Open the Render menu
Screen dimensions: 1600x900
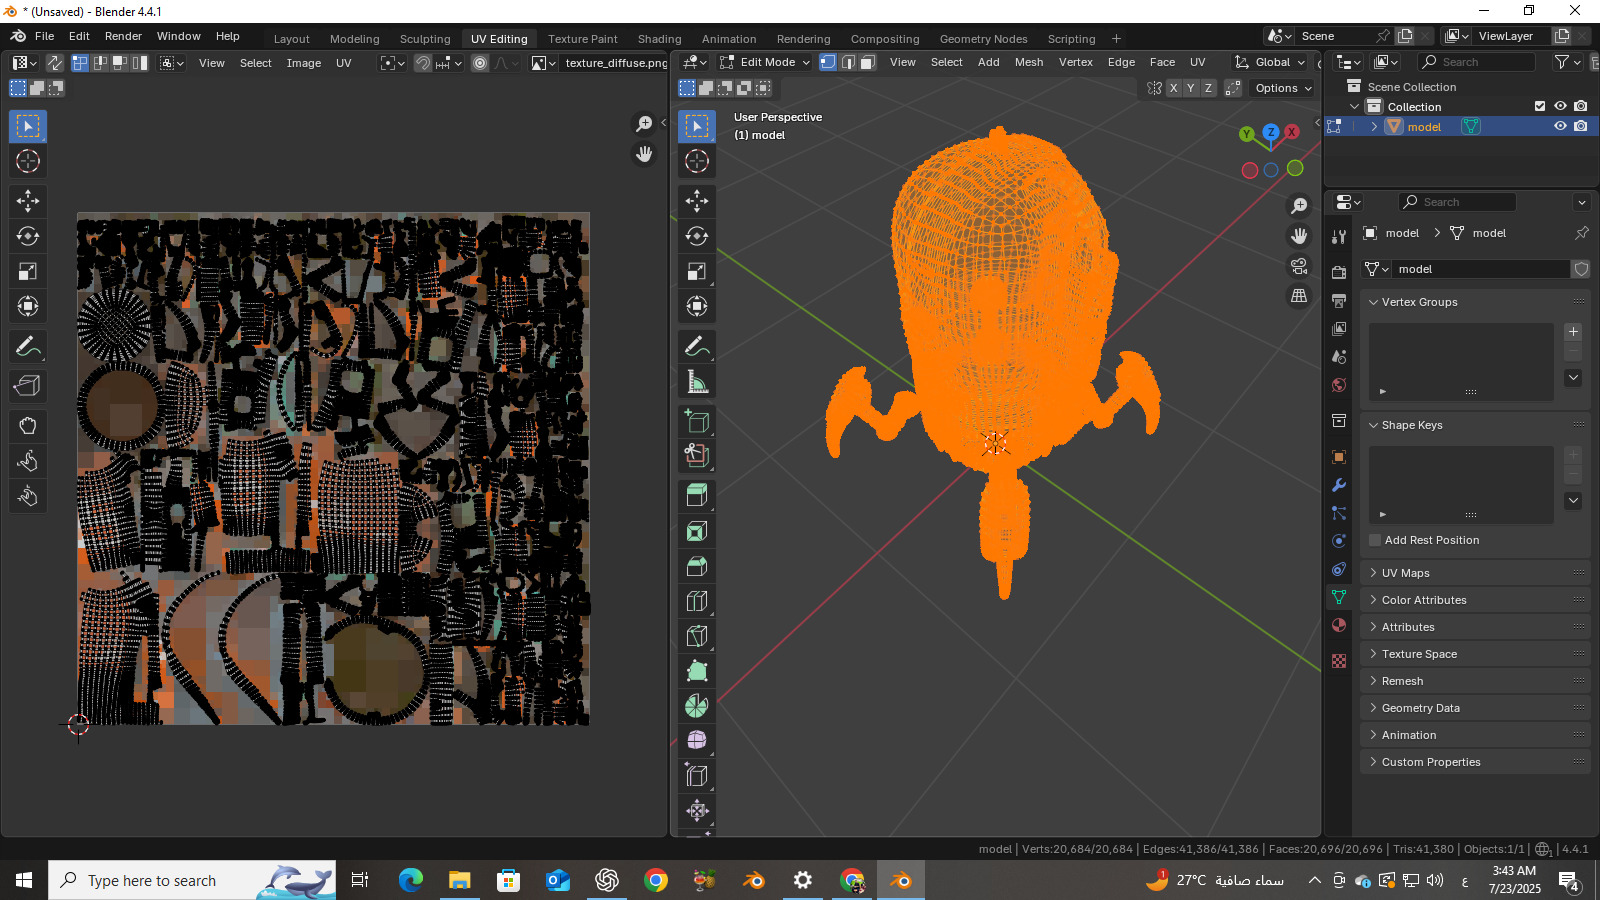coord(123,36)
